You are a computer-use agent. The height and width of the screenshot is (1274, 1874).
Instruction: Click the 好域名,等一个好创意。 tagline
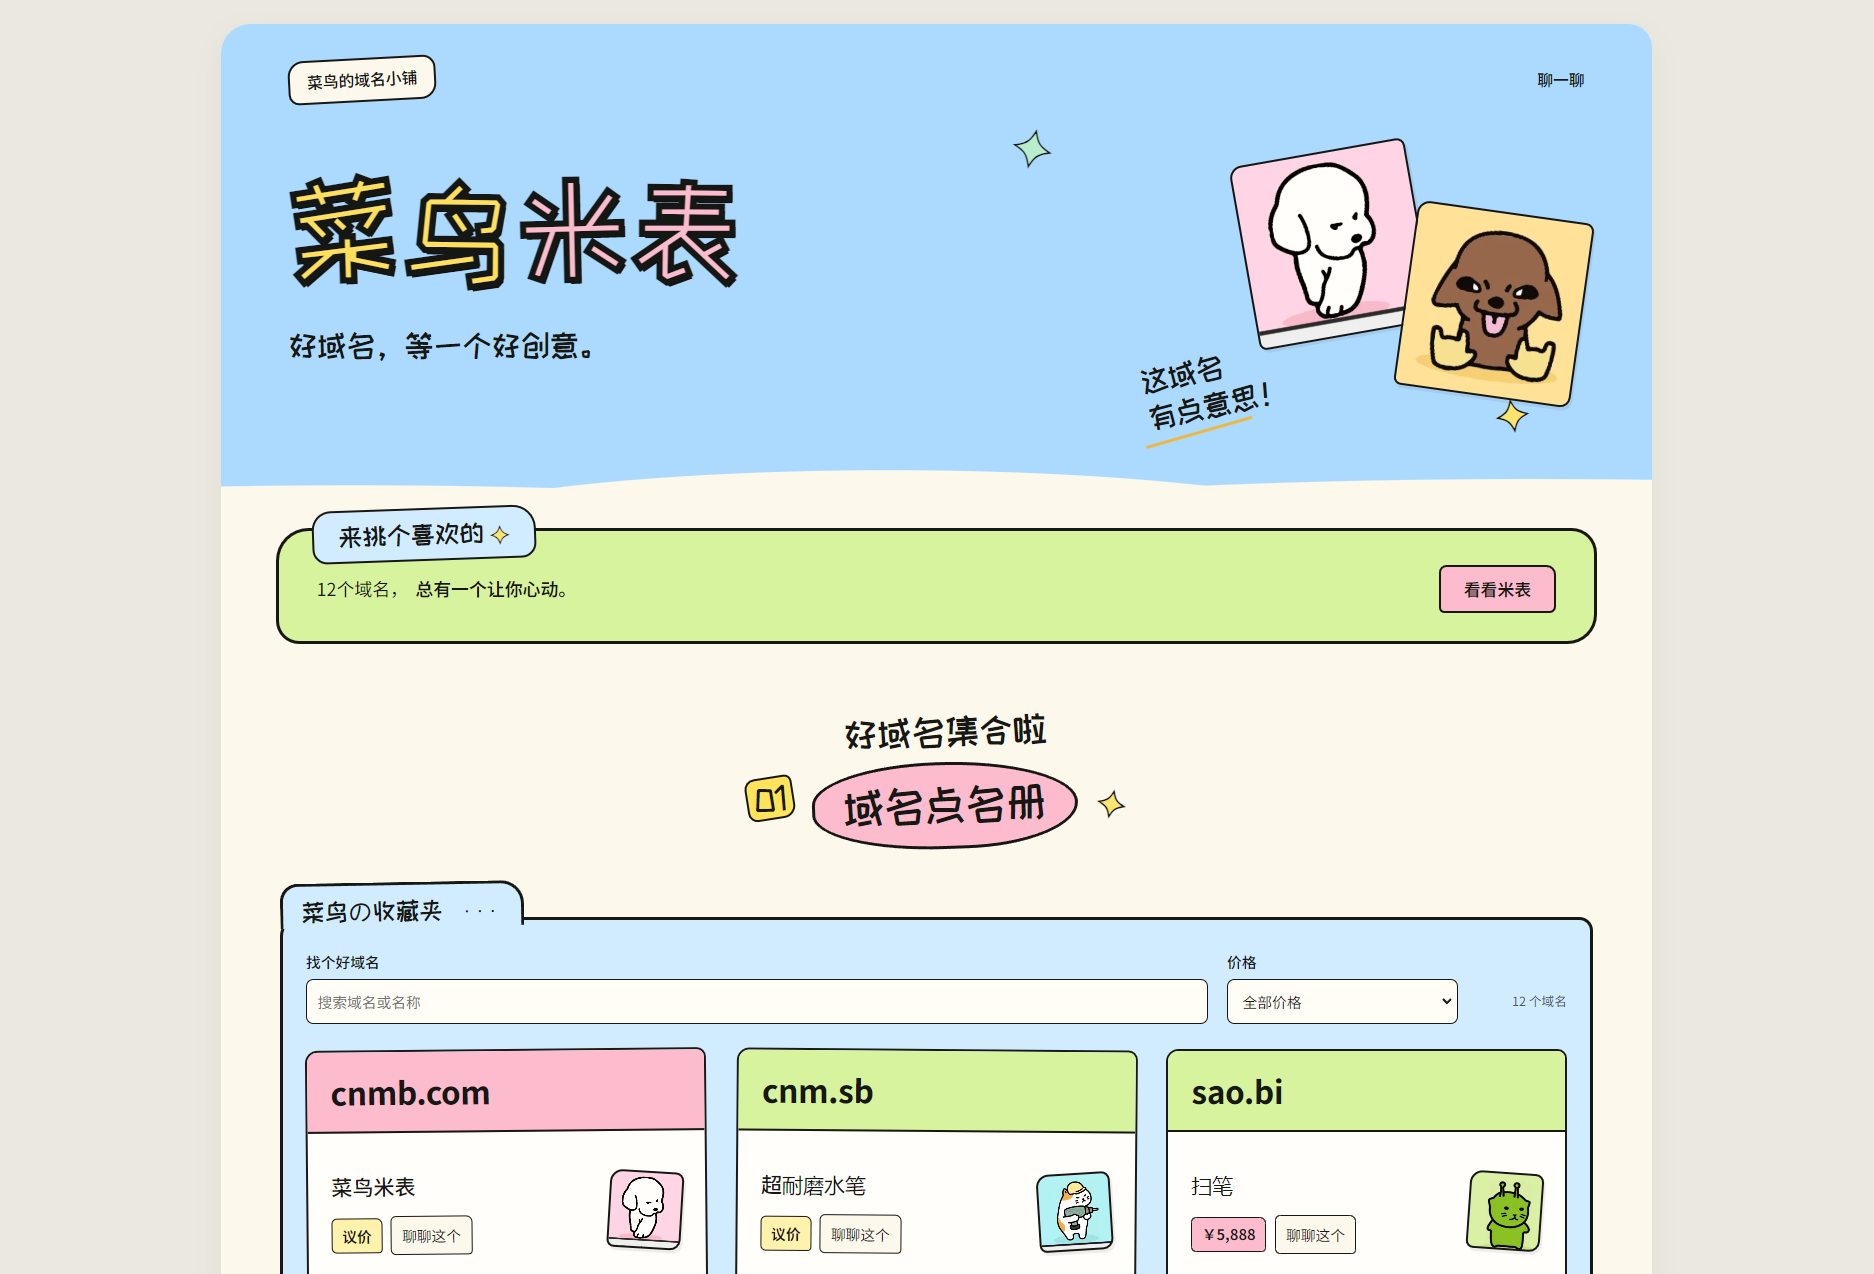click(x=443, y=346)
